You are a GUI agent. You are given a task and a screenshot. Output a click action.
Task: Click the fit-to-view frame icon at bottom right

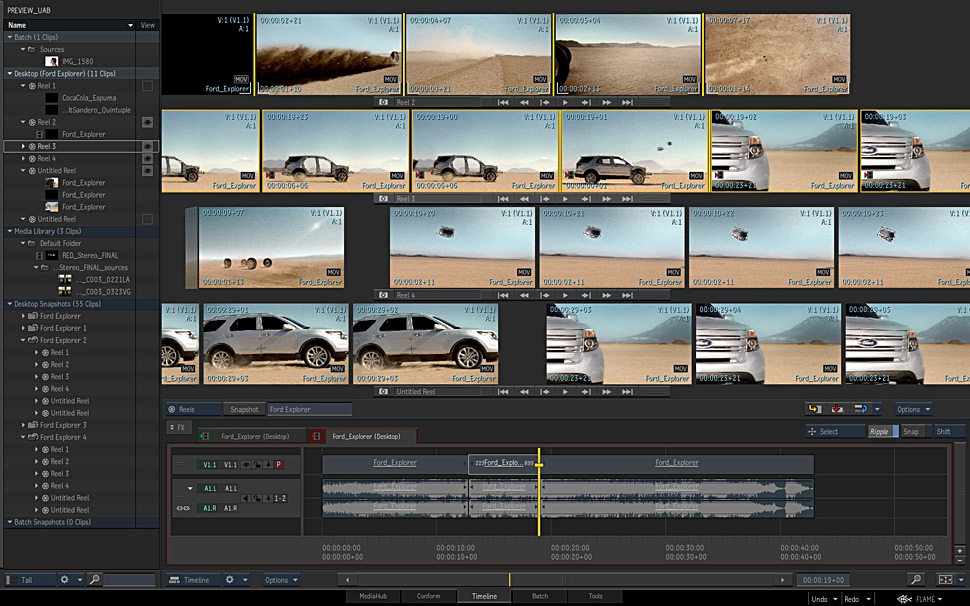pyautogui.click(x=945, y=580)
